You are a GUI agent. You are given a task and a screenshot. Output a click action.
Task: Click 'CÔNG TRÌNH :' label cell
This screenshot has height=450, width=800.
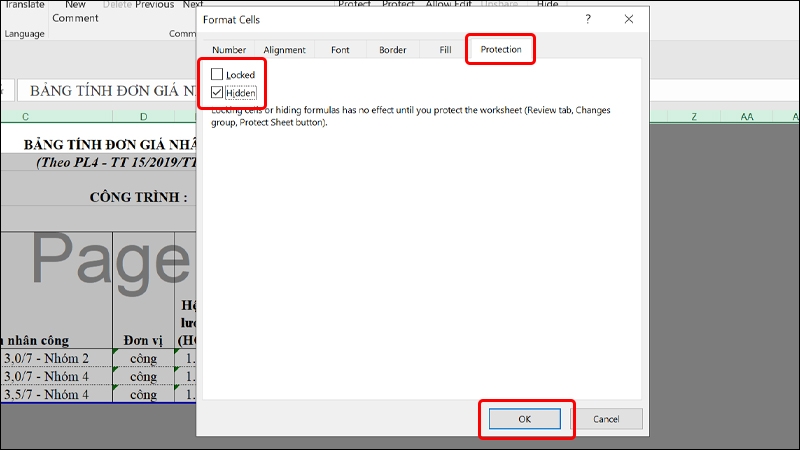pyautogui.click(x=138, y=197)
